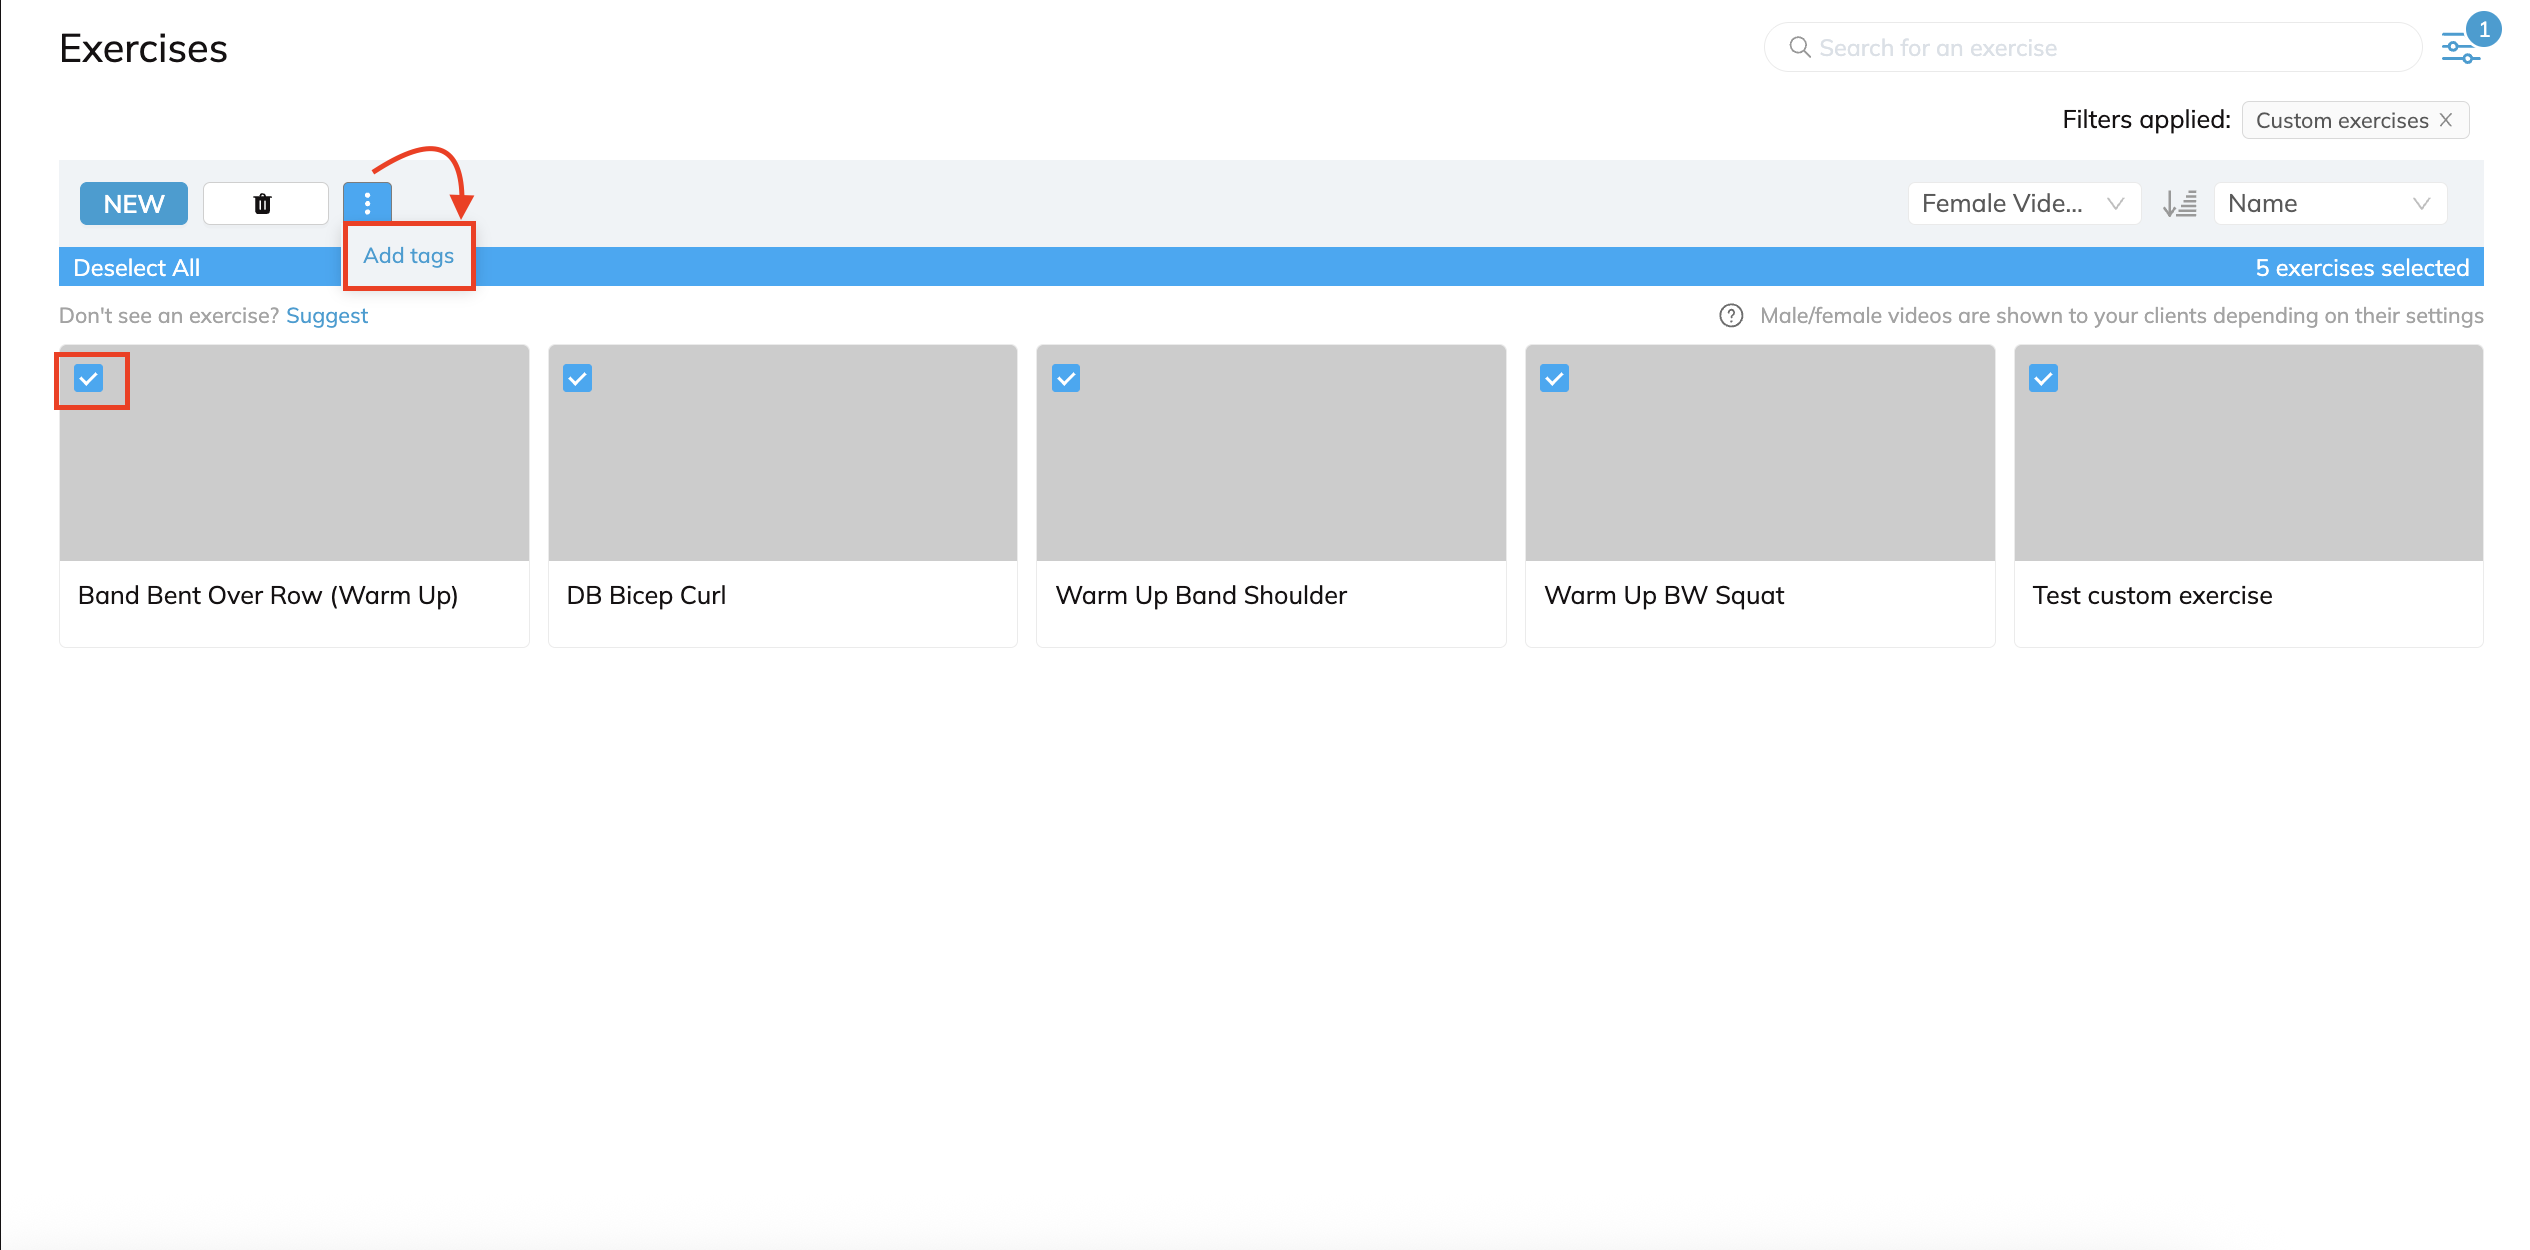Uncheck Test custom exercise checkbox
Viewport: 2530px width, 1250px height.
pos(2043,379)
